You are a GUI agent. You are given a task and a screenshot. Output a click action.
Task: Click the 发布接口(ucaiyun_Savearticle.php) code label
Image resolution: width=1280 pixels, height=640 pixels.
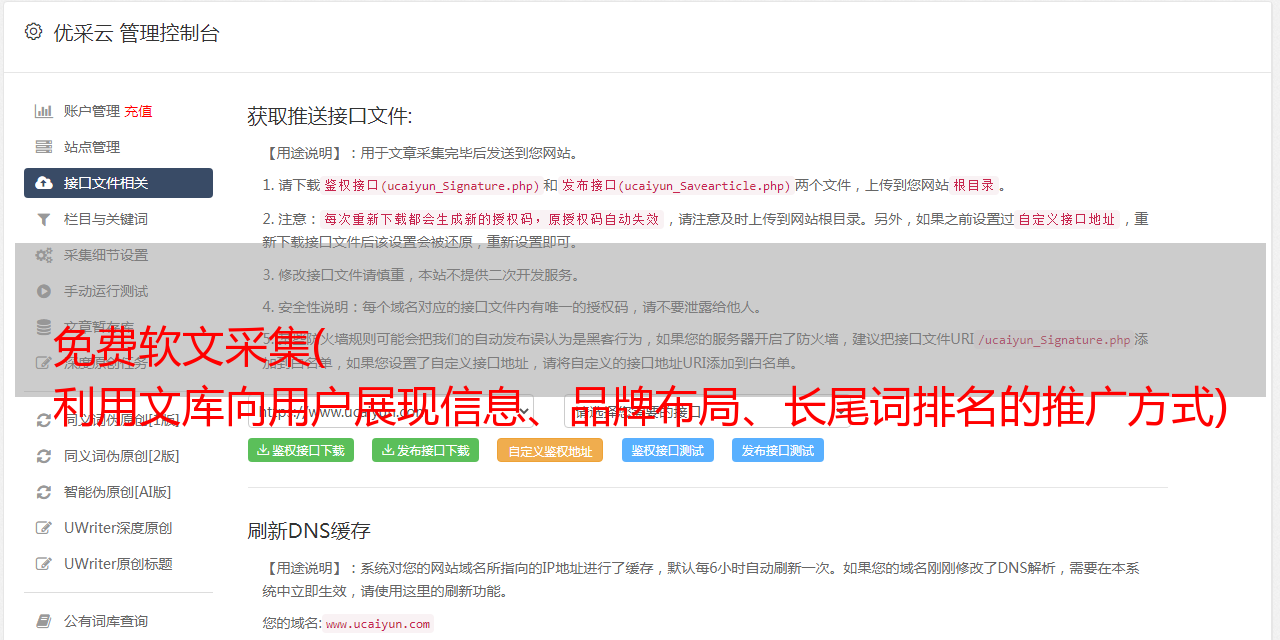676,185
